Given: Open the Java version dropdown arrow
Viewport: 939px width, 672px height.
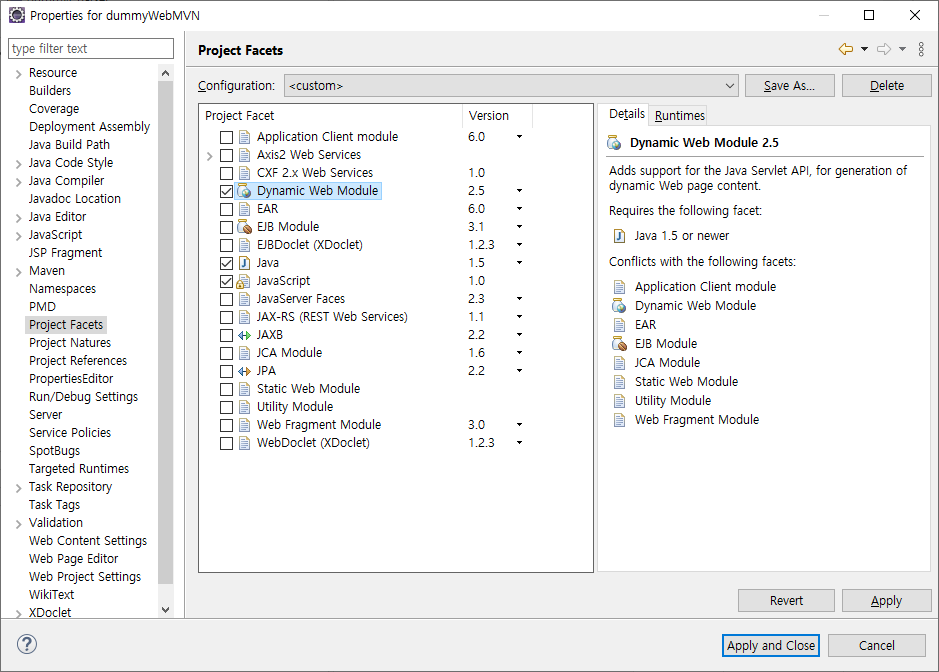Looking at the screenshot, I should 519,263.
